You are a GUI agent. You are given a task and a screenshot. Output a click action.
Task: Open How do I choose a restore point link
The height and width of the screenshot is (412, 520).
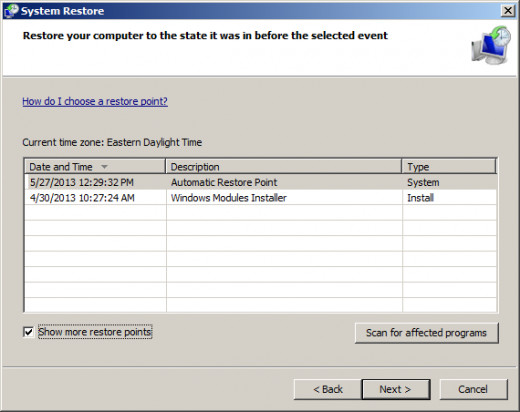(95, 101)
